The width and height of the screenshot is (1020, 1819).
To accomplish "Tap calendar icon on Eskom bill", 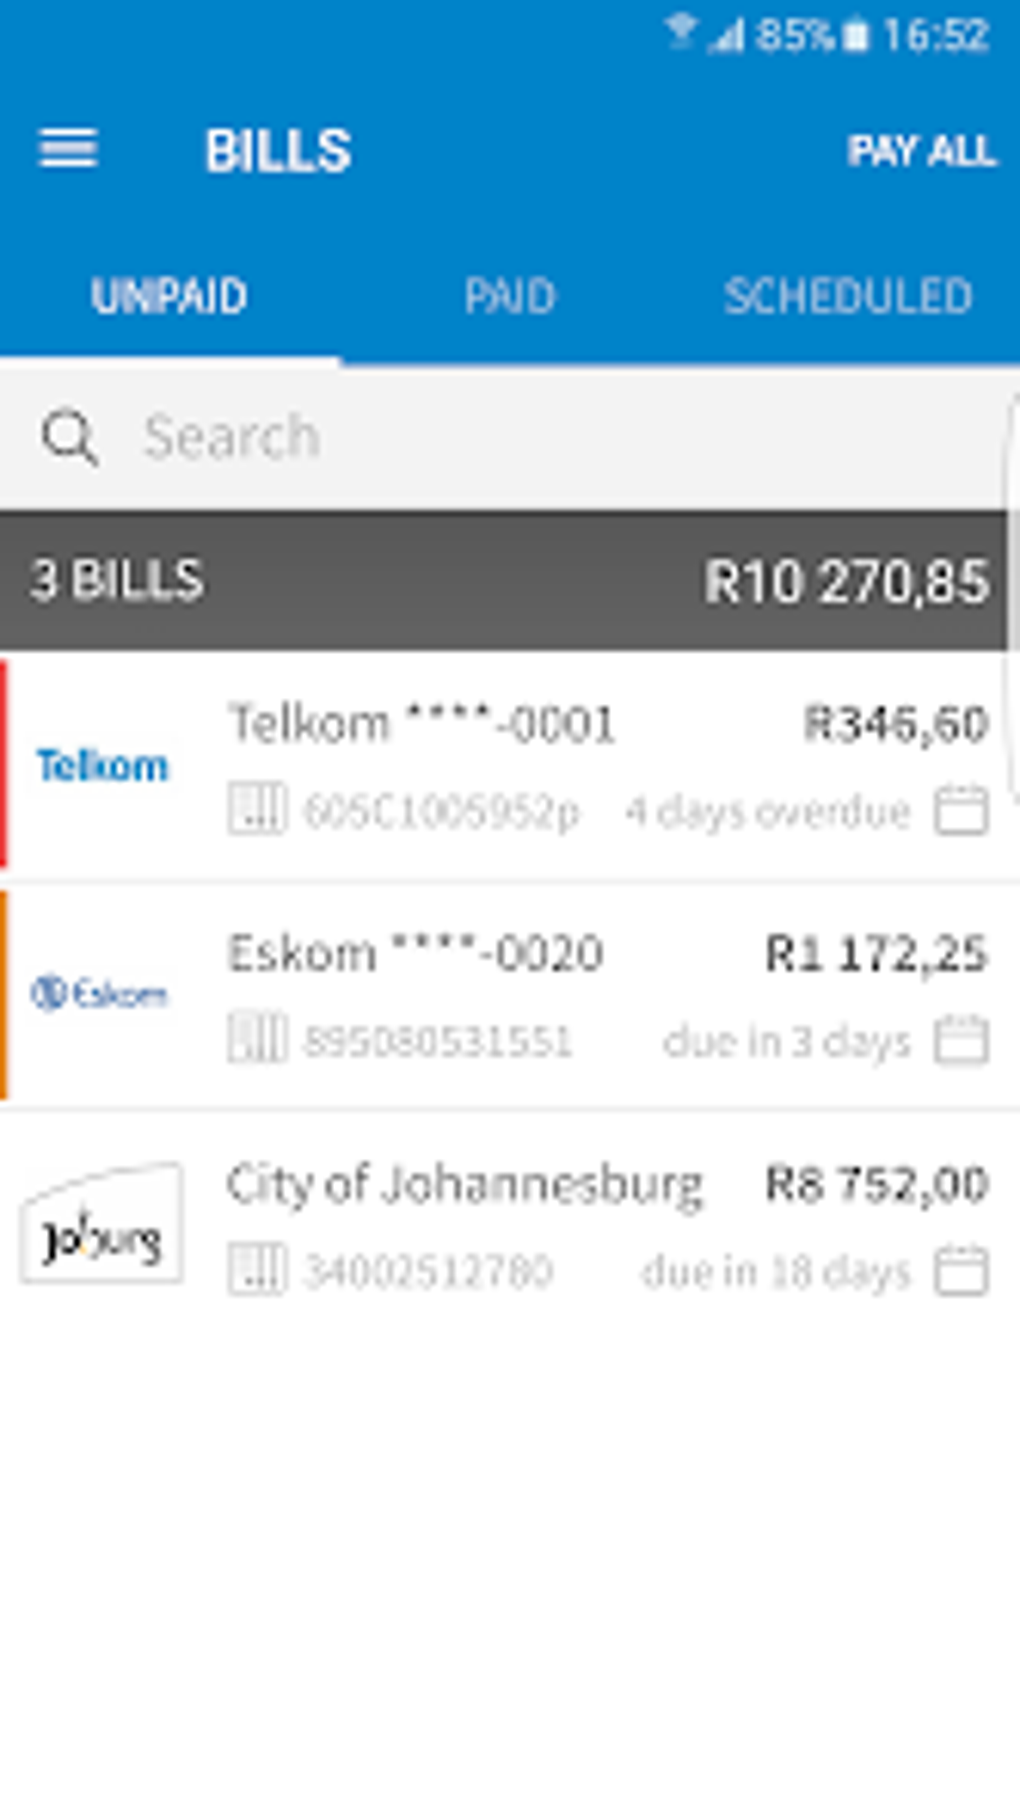I will pyautogui.click(x=961, y=1040).
